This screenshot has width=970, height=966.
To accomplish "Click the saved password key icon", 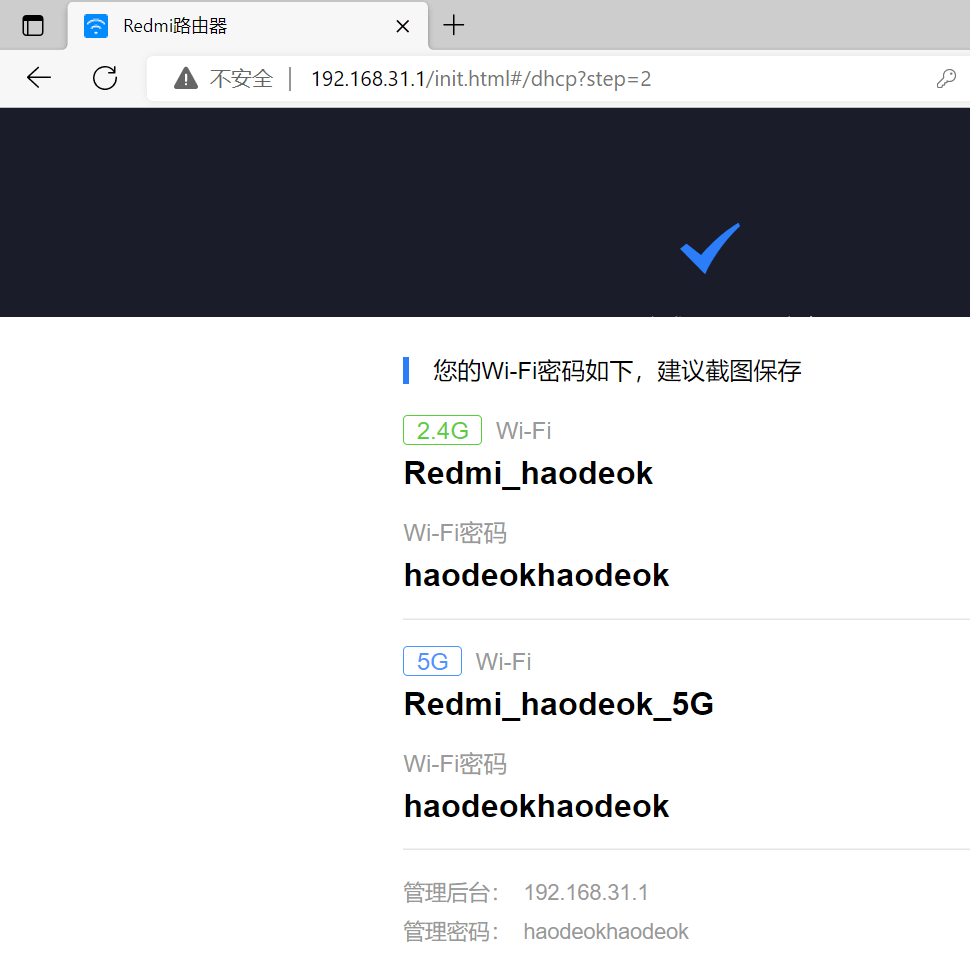I will [x=946, y=79].
